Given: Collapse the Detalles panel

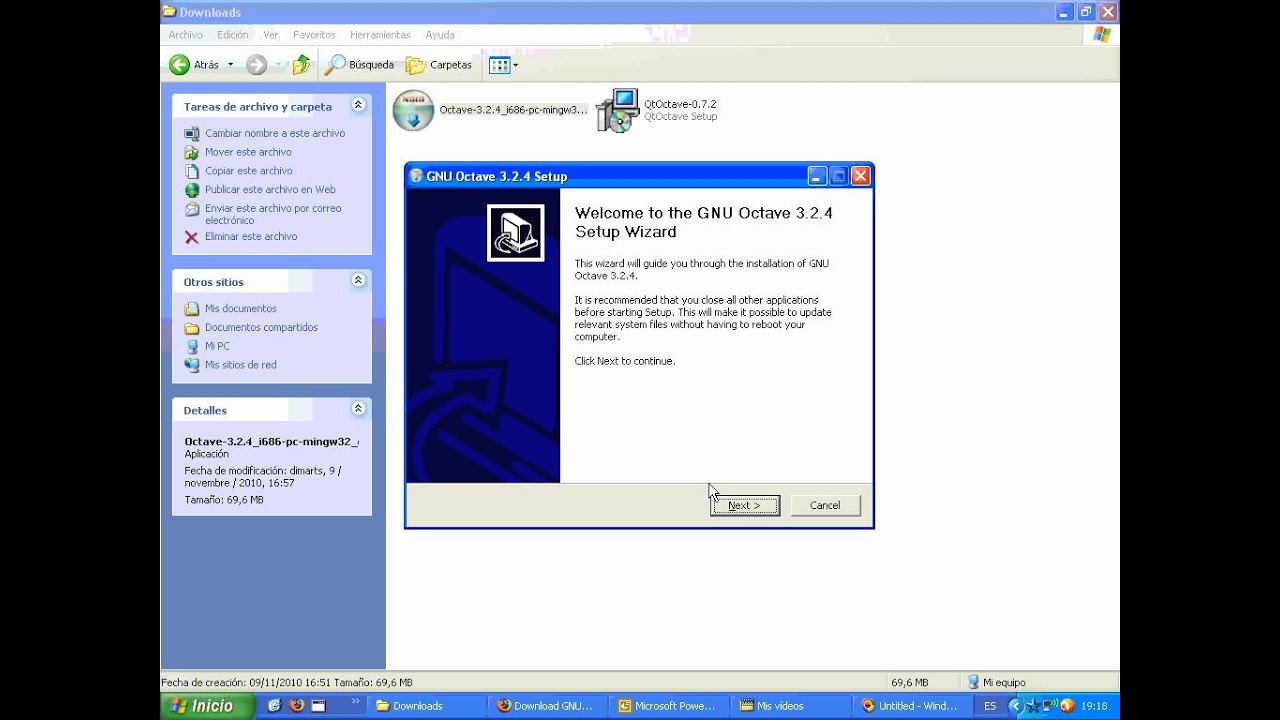Looking at the screenshot, I should tap(358, 409).
